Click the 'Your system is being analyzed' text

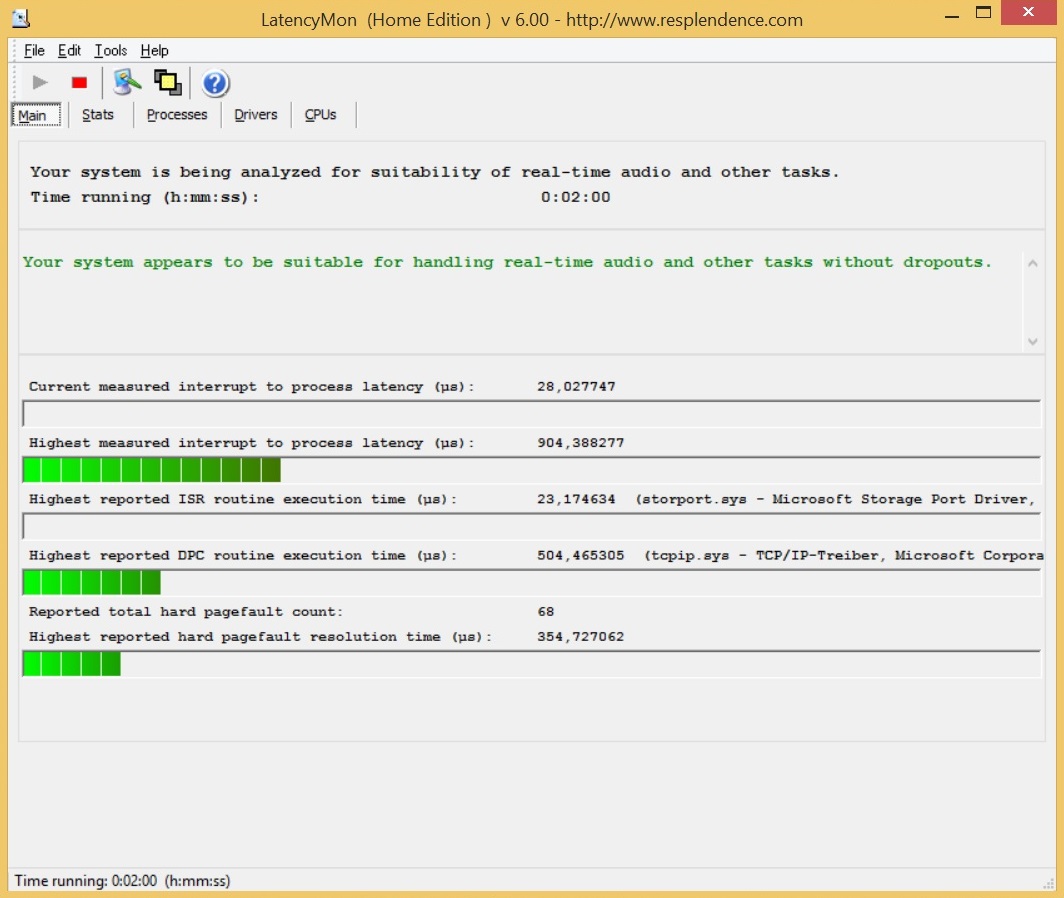coord(434,172)
